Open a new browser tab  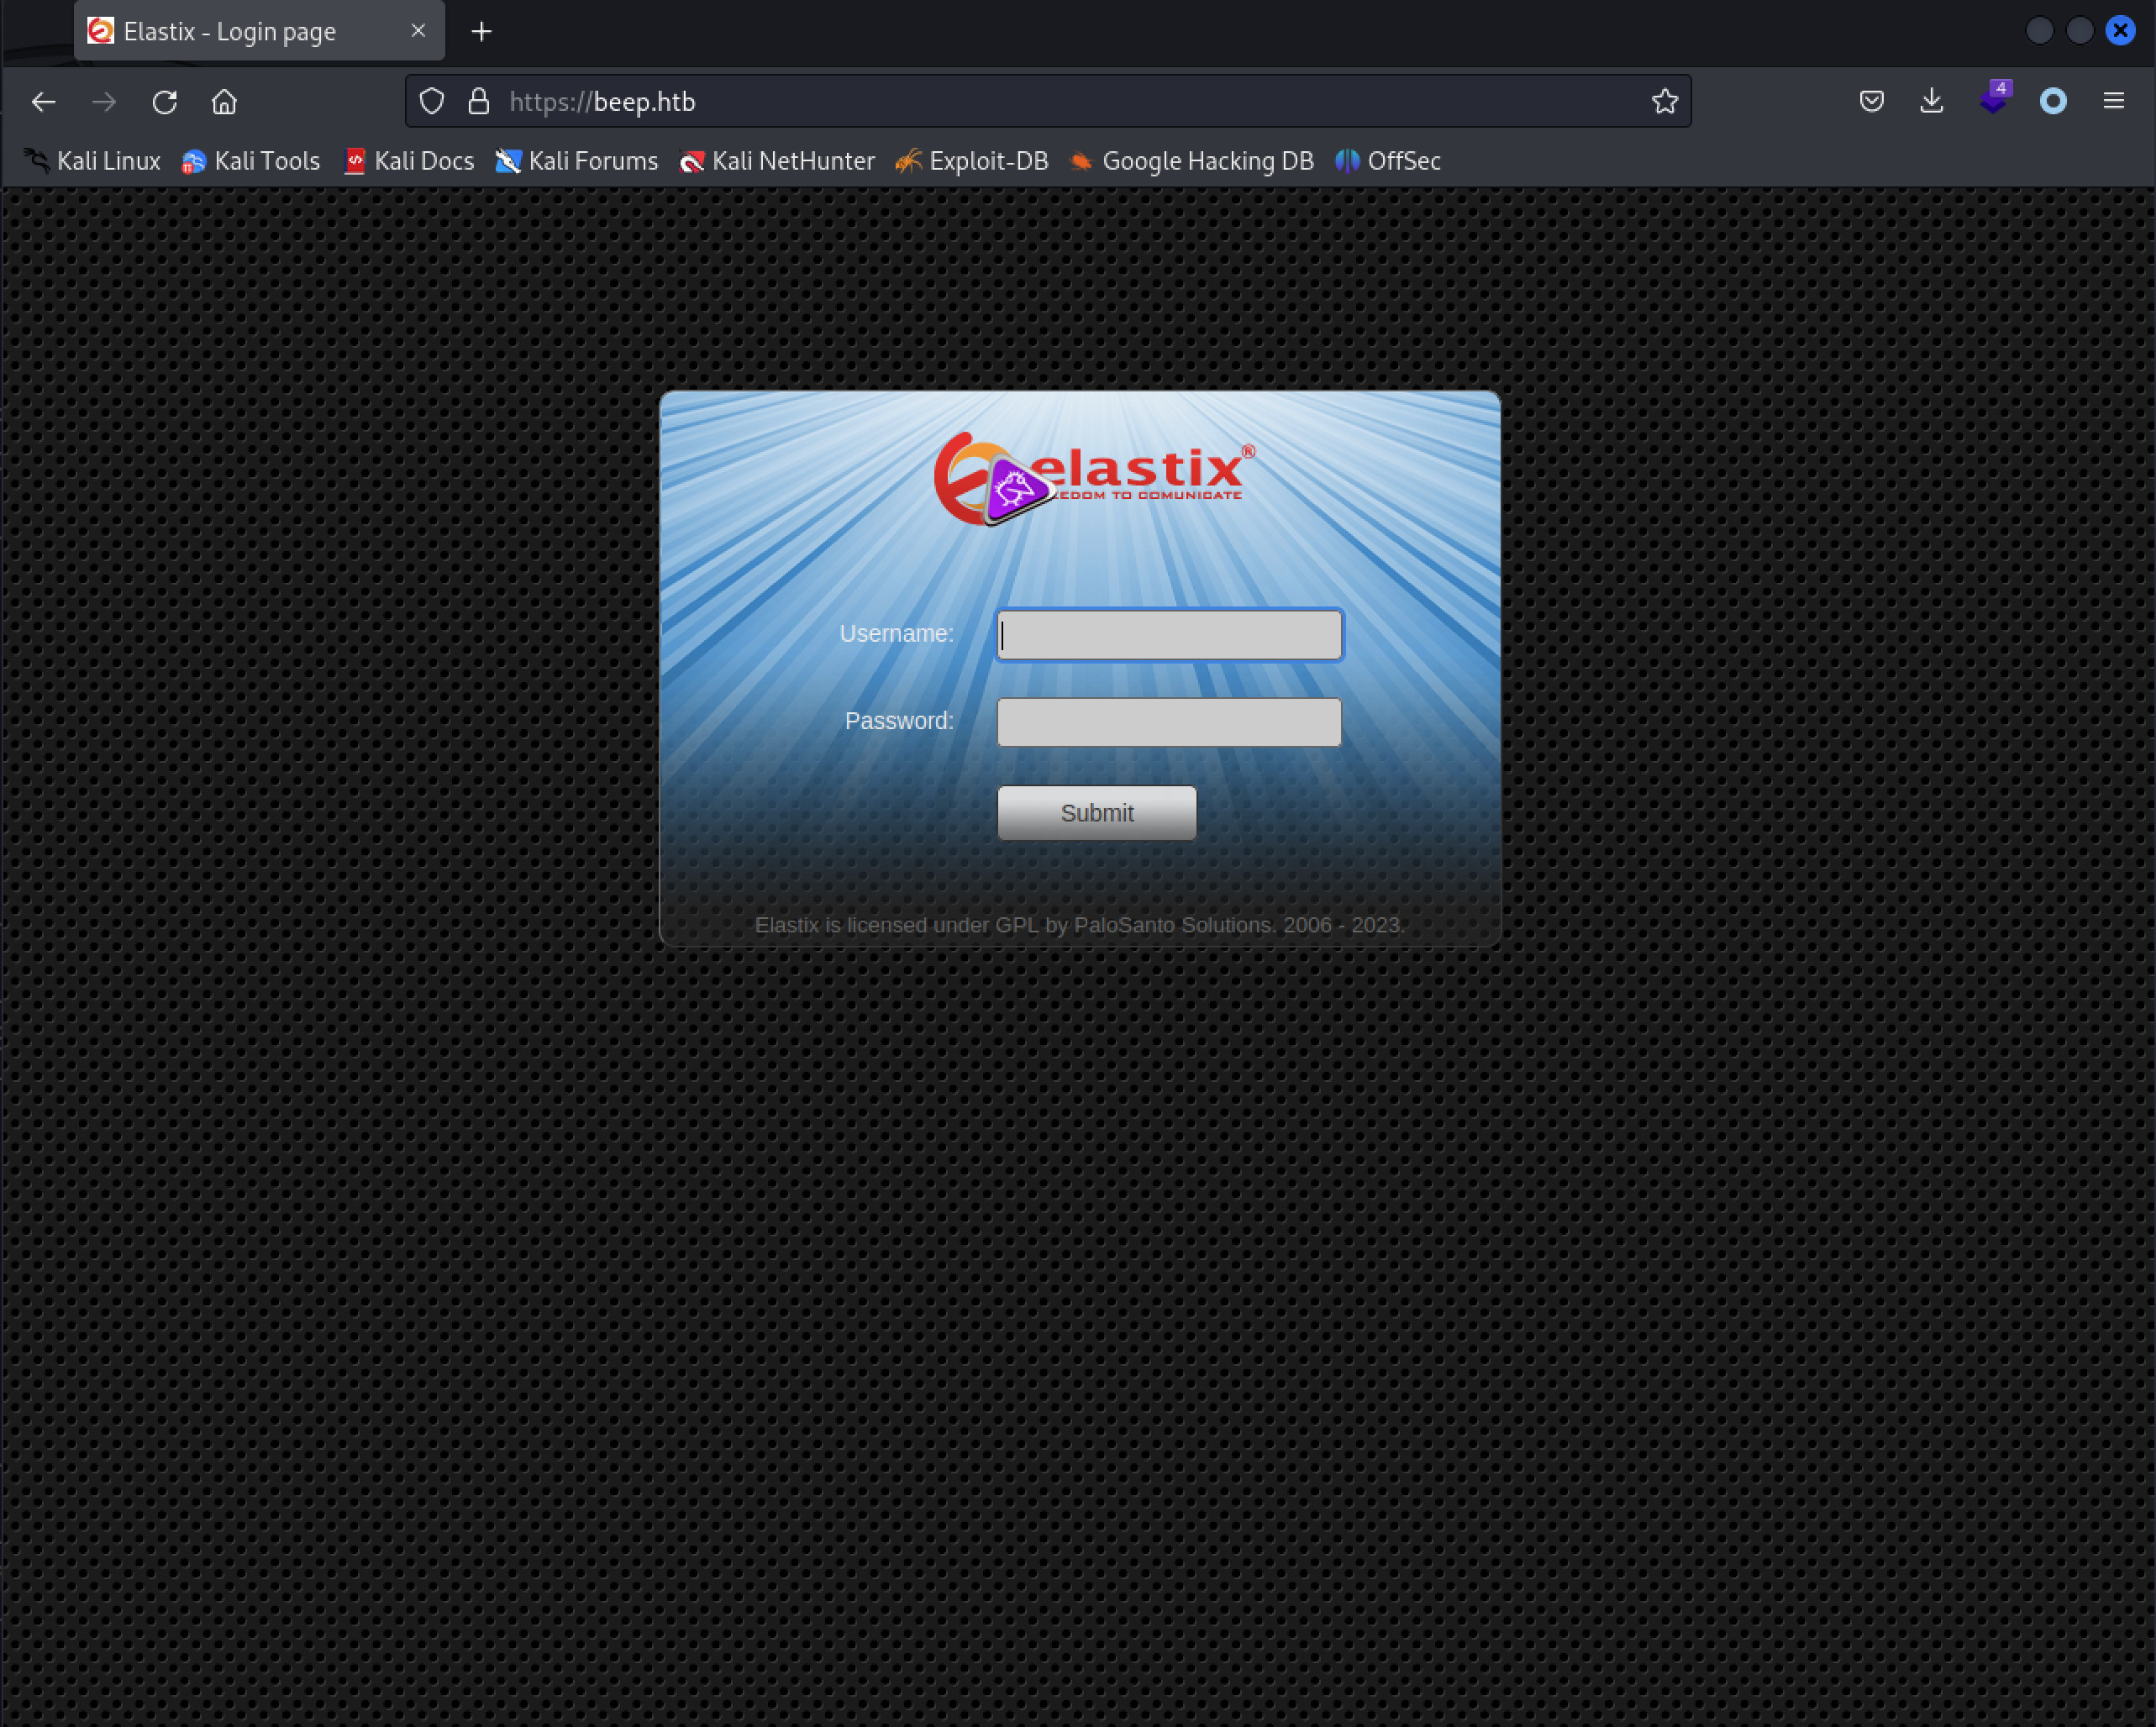coord(481,31)
